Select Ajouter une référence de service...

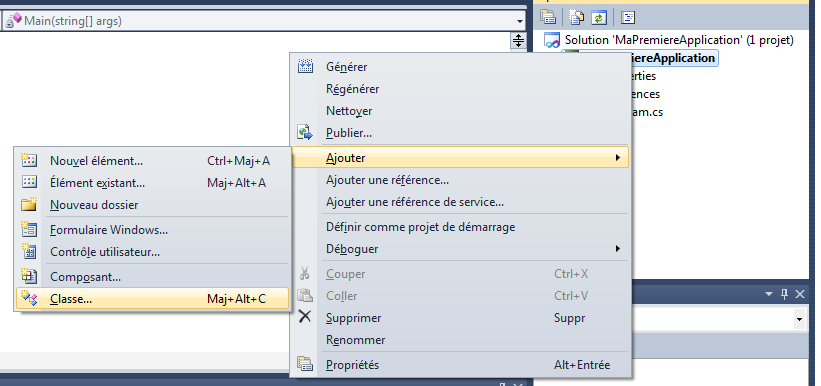tap(461, 202)
